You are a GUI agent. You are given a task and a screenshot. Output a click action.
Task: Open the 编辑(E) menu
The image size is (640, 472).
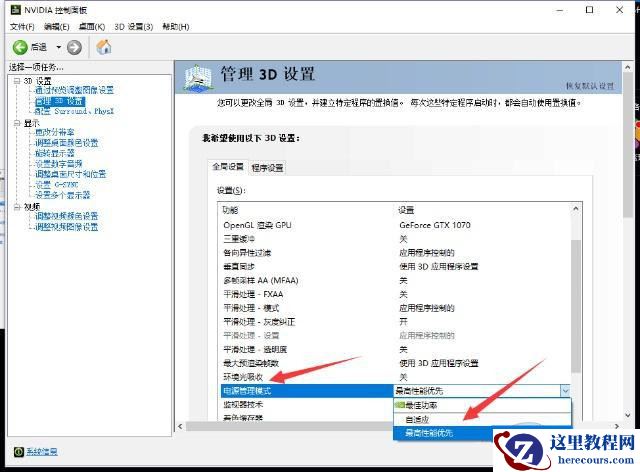[57, 27]
